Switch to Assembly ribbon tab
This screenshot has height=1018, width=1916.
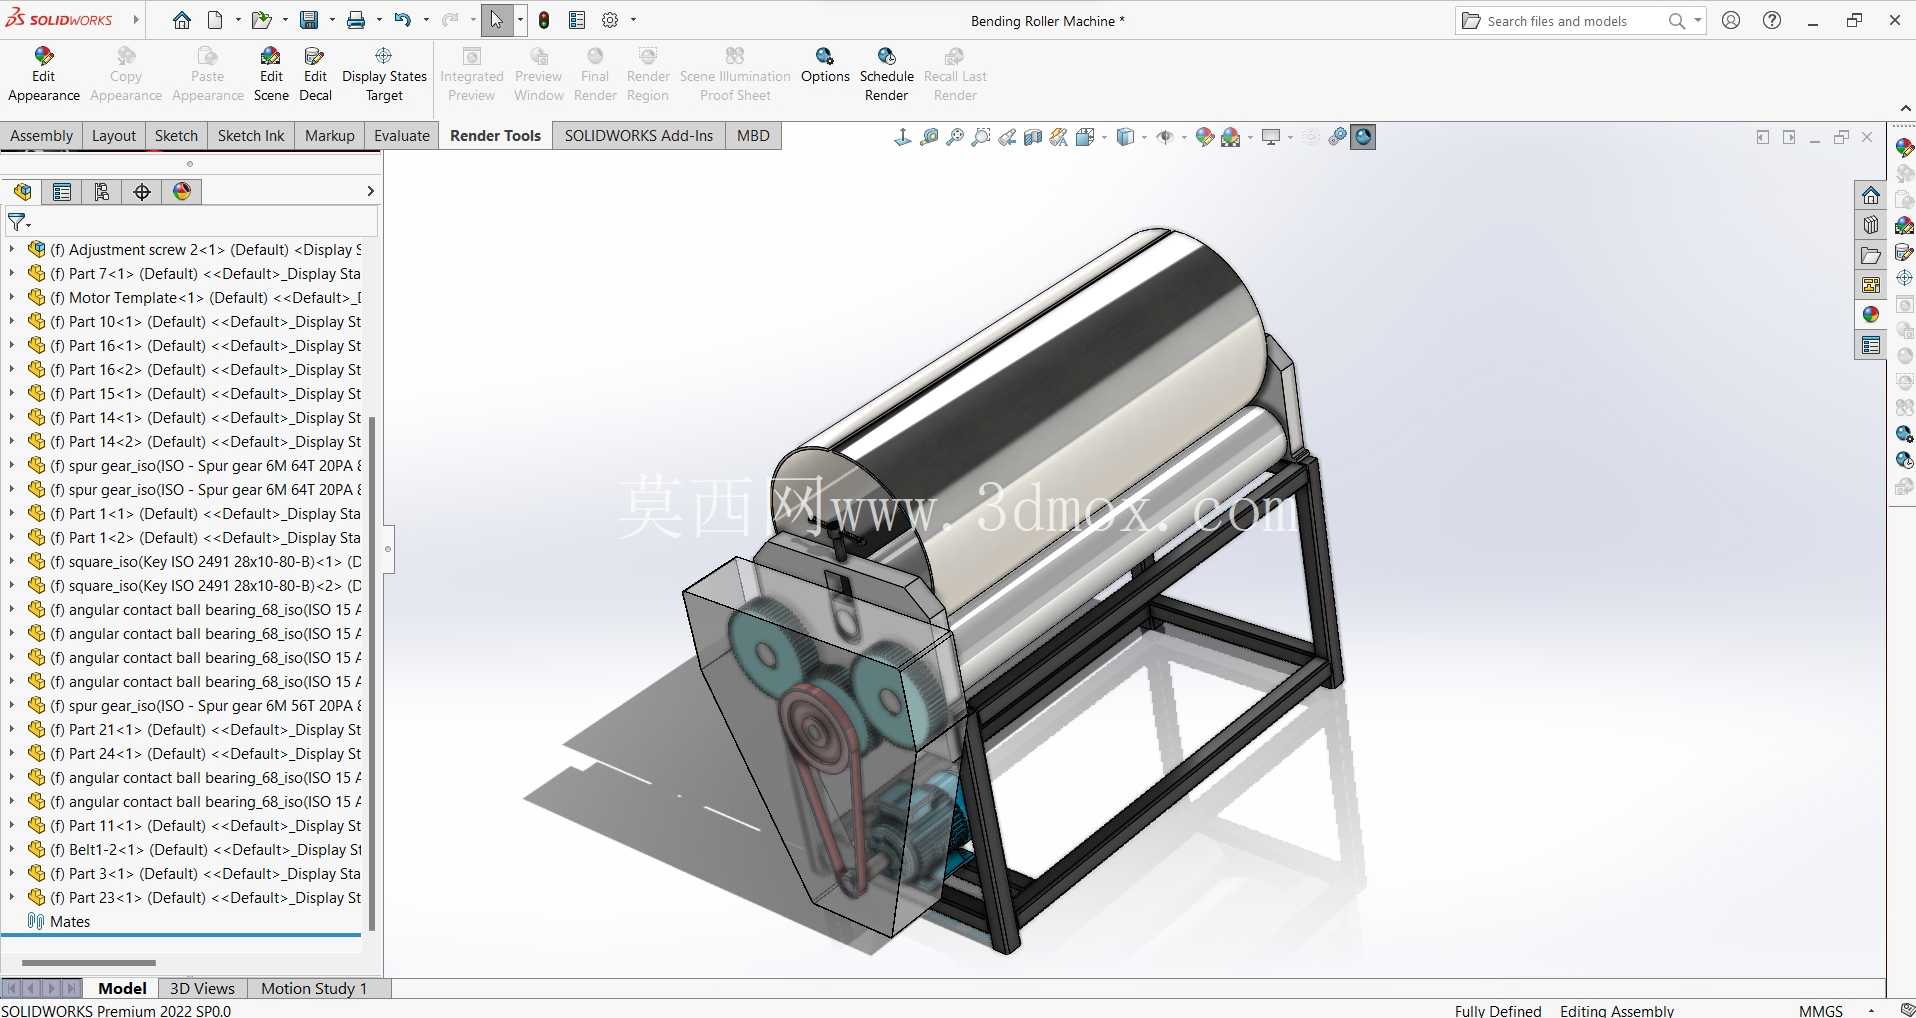coord(41,136)
